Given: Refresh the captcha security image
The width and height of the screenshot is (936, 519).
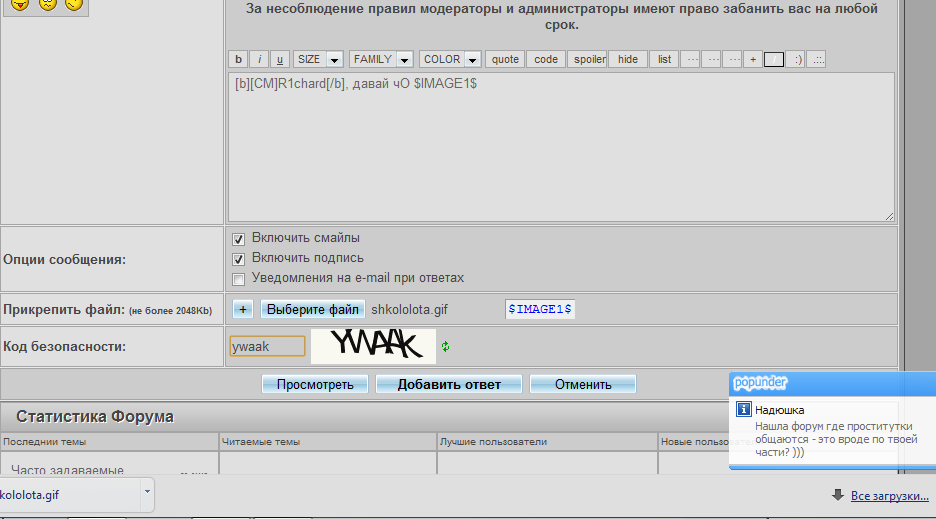Looking at the screenshot, I should point(446,347).
